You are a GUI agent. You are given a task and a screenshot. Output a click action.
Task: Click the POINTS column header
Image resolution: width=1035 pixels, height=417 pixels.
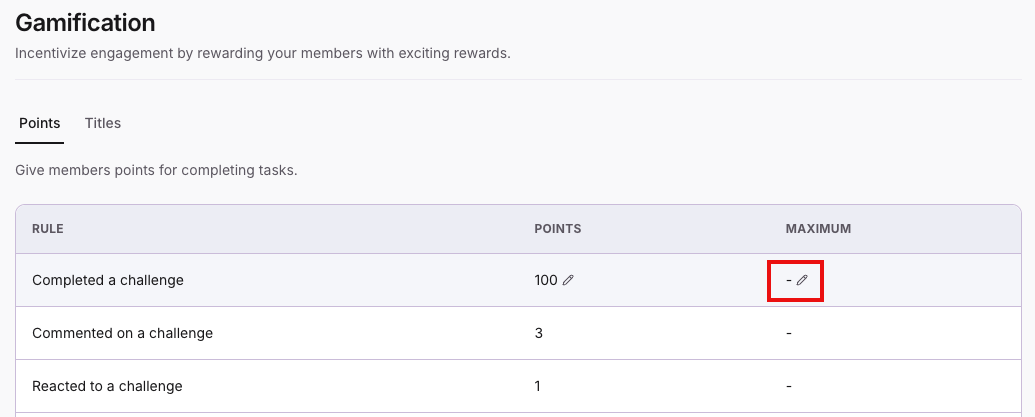[x=558, y=229]
